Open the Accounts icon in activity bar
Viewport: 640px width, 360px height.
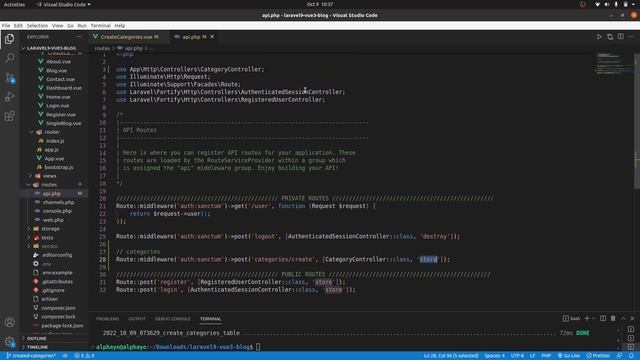(x=9, y=322)
